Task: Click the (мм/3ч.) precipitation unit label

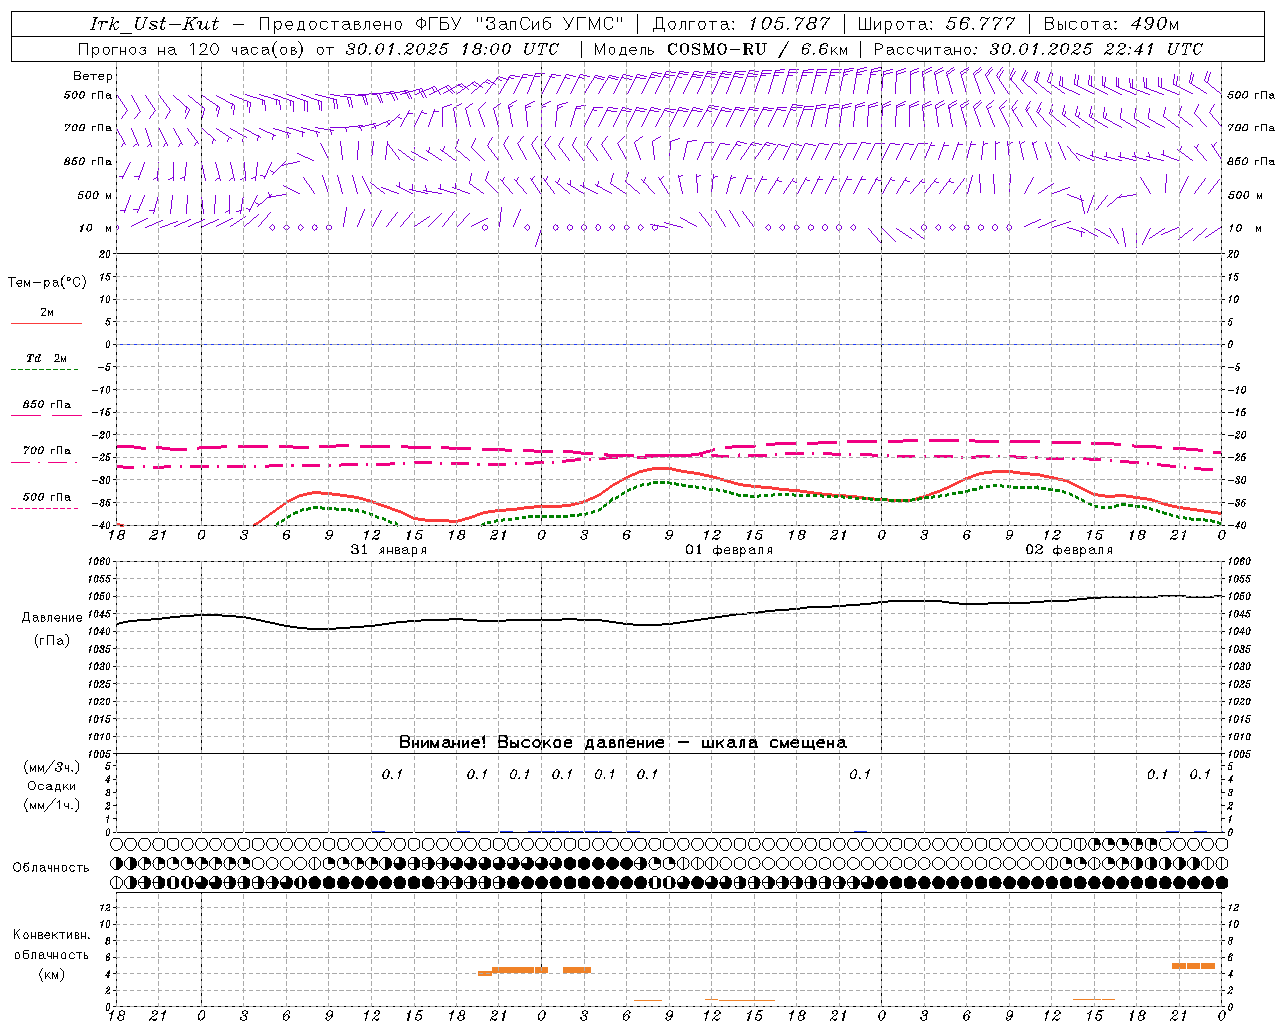Action: click(x=52, y=767)
